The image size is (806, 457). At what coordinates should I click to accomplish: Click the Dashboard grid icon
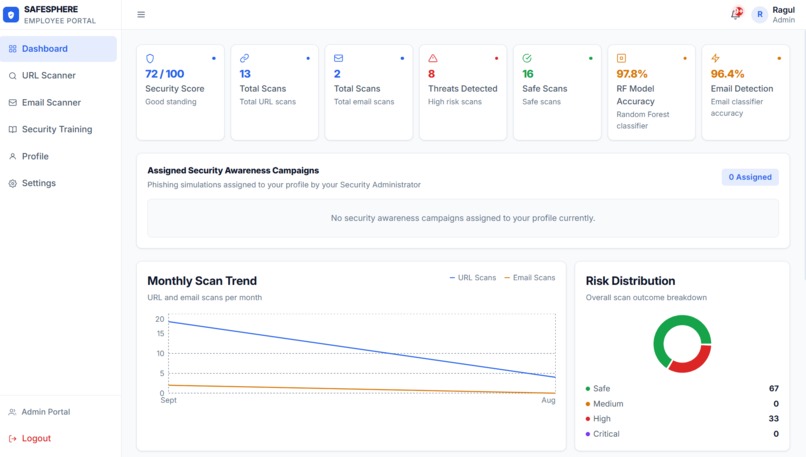coord(13,49)
